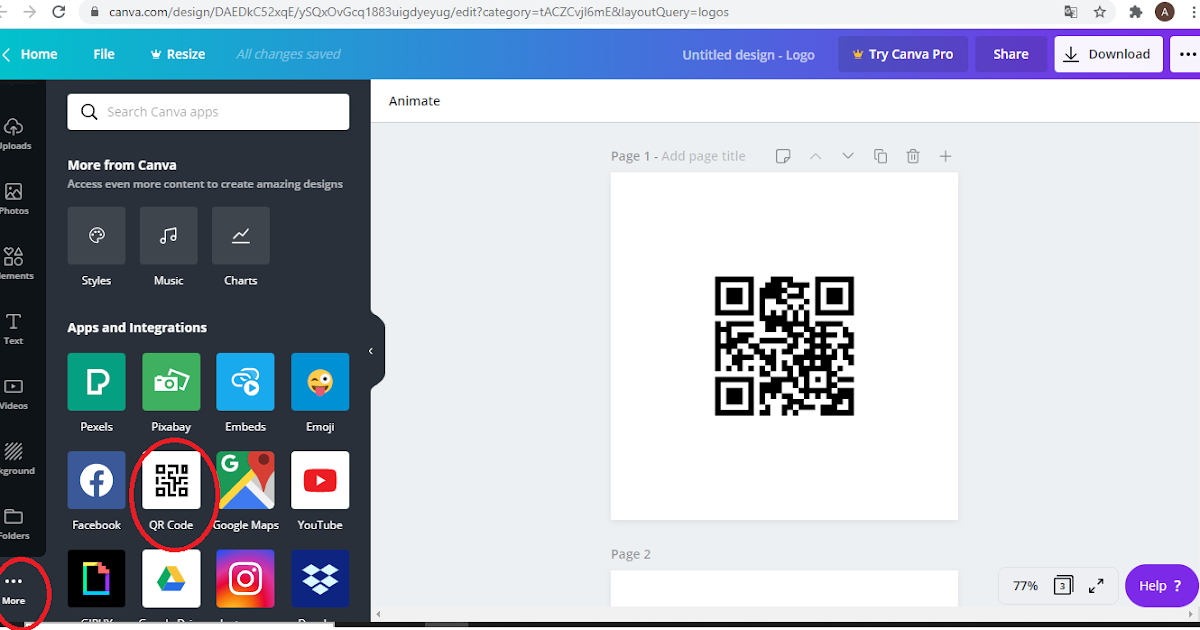
Task: Move Page 1 up
Action: [x=815, y=156]
